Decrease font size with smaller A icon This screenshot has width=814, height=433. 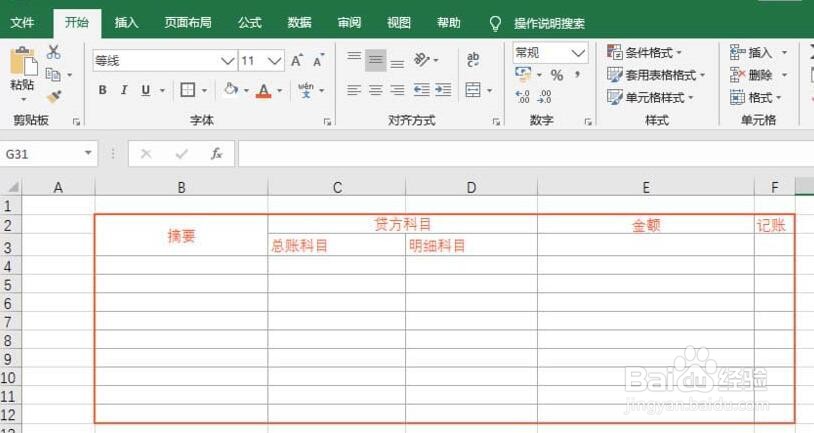[318, 61]
